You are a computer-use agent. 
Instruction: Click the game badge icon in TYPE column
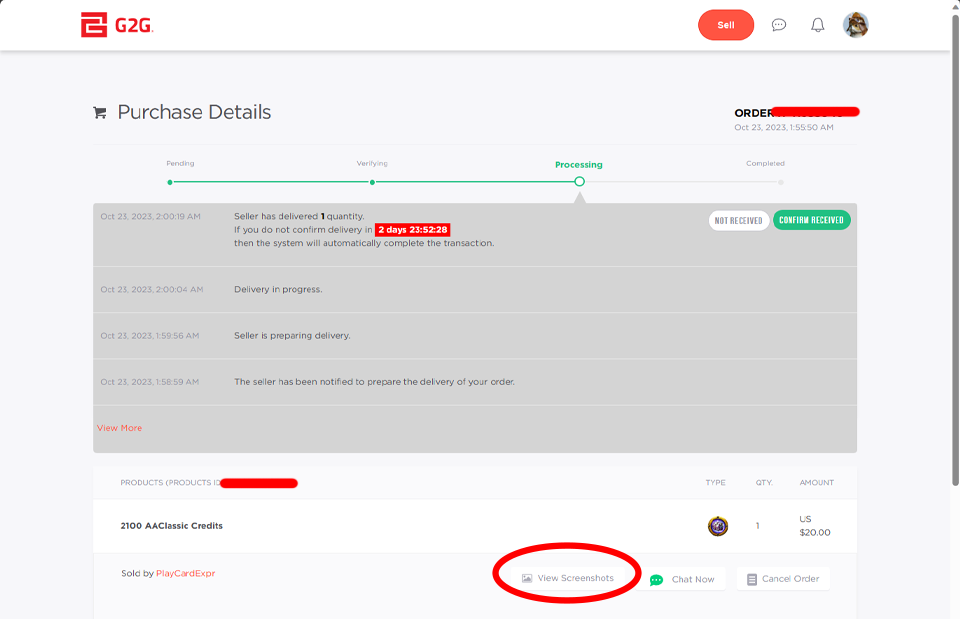point(716,525)
